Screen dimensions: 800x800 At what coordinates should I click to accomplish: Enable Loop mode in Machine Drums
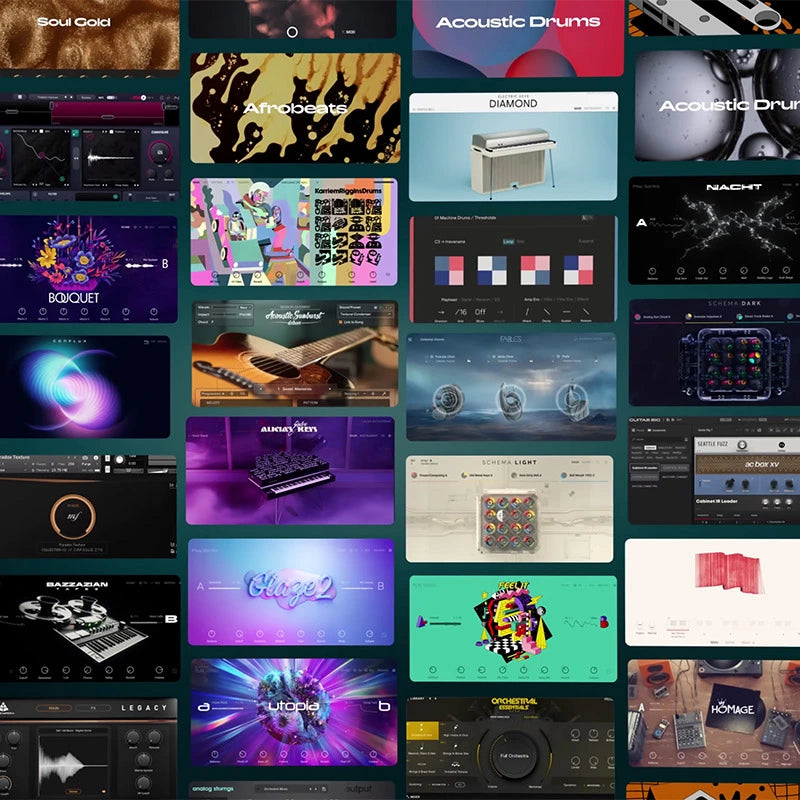(x=509, y=242)
